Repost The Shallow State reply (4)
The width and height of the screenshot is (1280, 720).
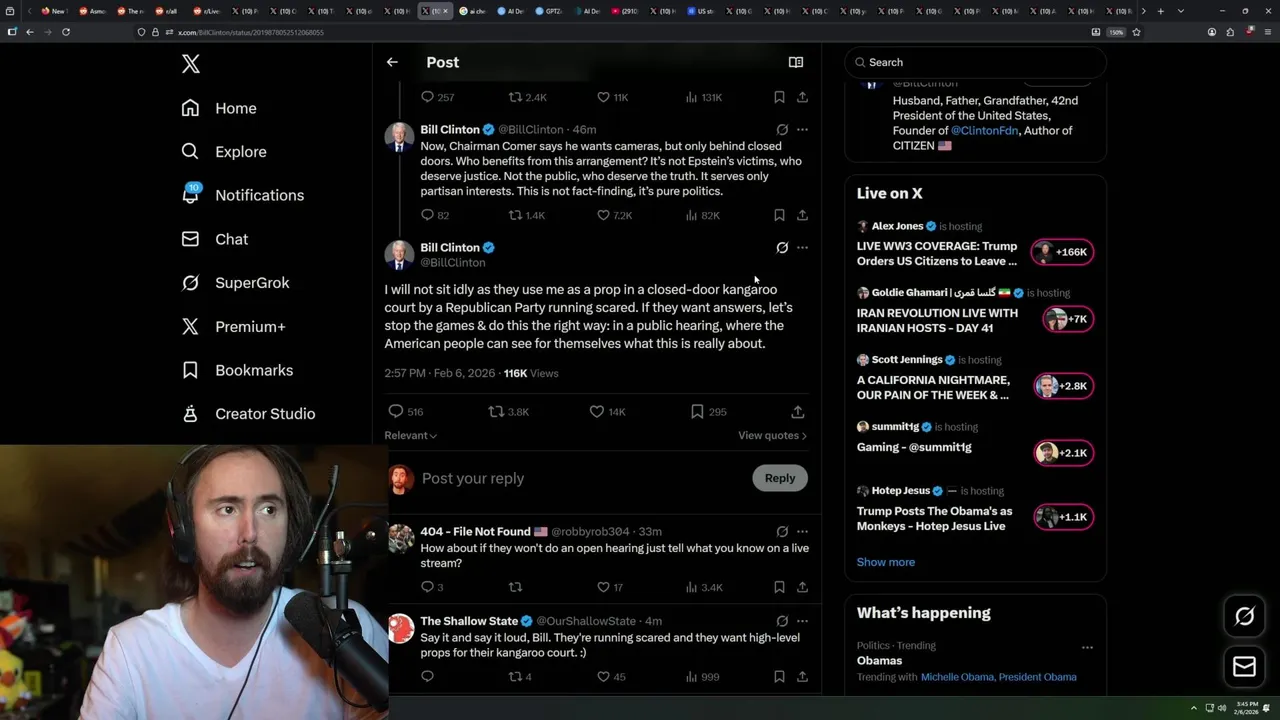(520, 677)
